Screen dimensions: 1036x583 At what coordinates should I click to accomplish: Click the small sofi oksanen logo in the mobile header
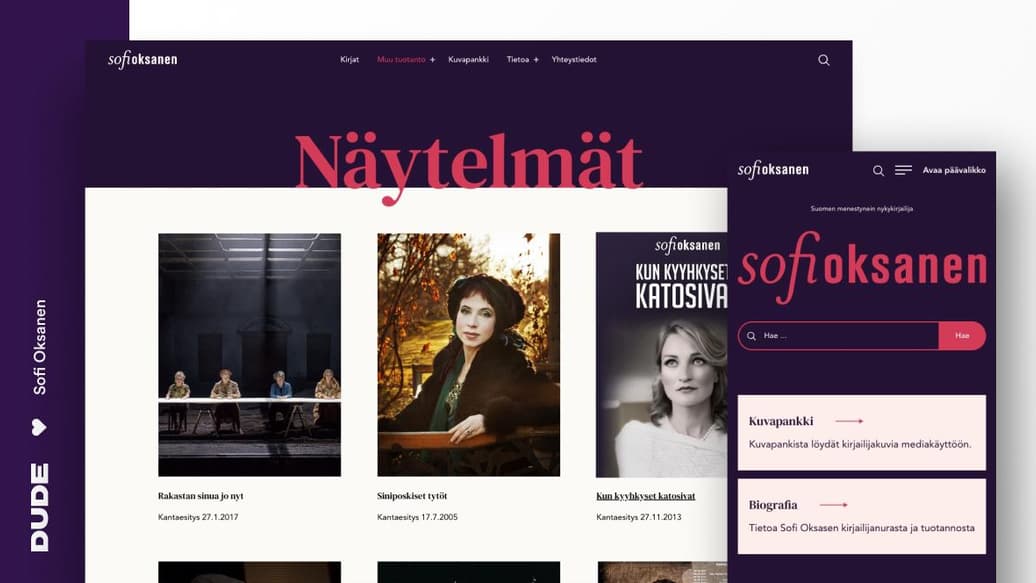pyautogui.click(x=773, y=170)
